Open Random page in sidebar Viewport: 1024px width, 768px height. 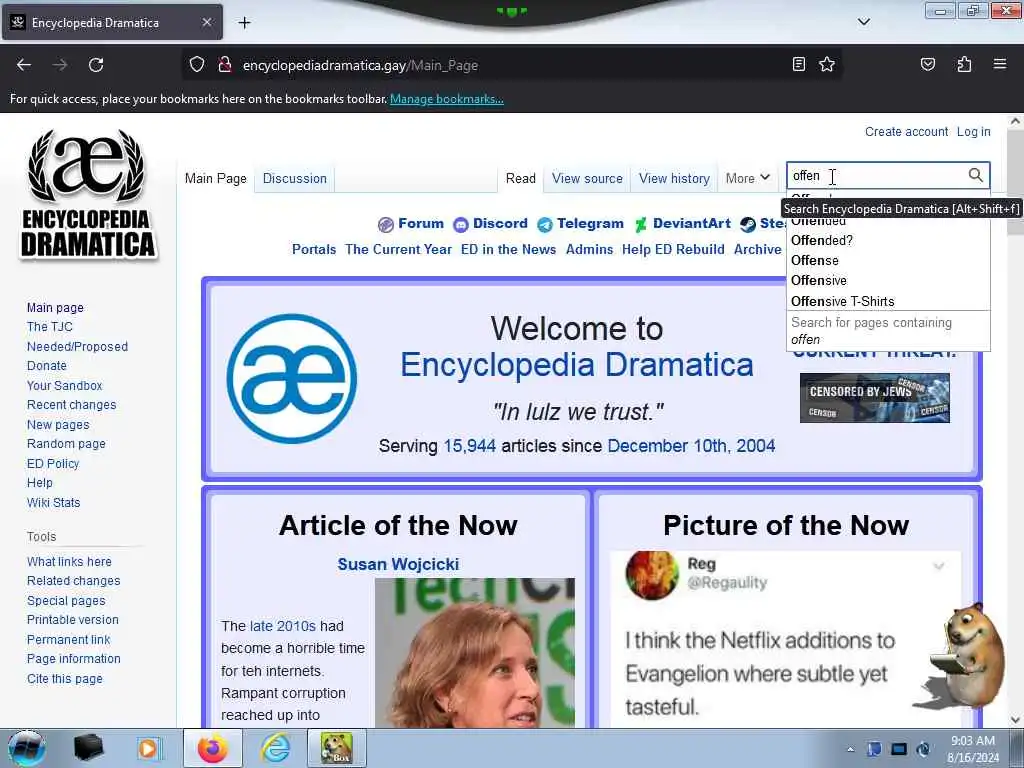coord(66,443)
